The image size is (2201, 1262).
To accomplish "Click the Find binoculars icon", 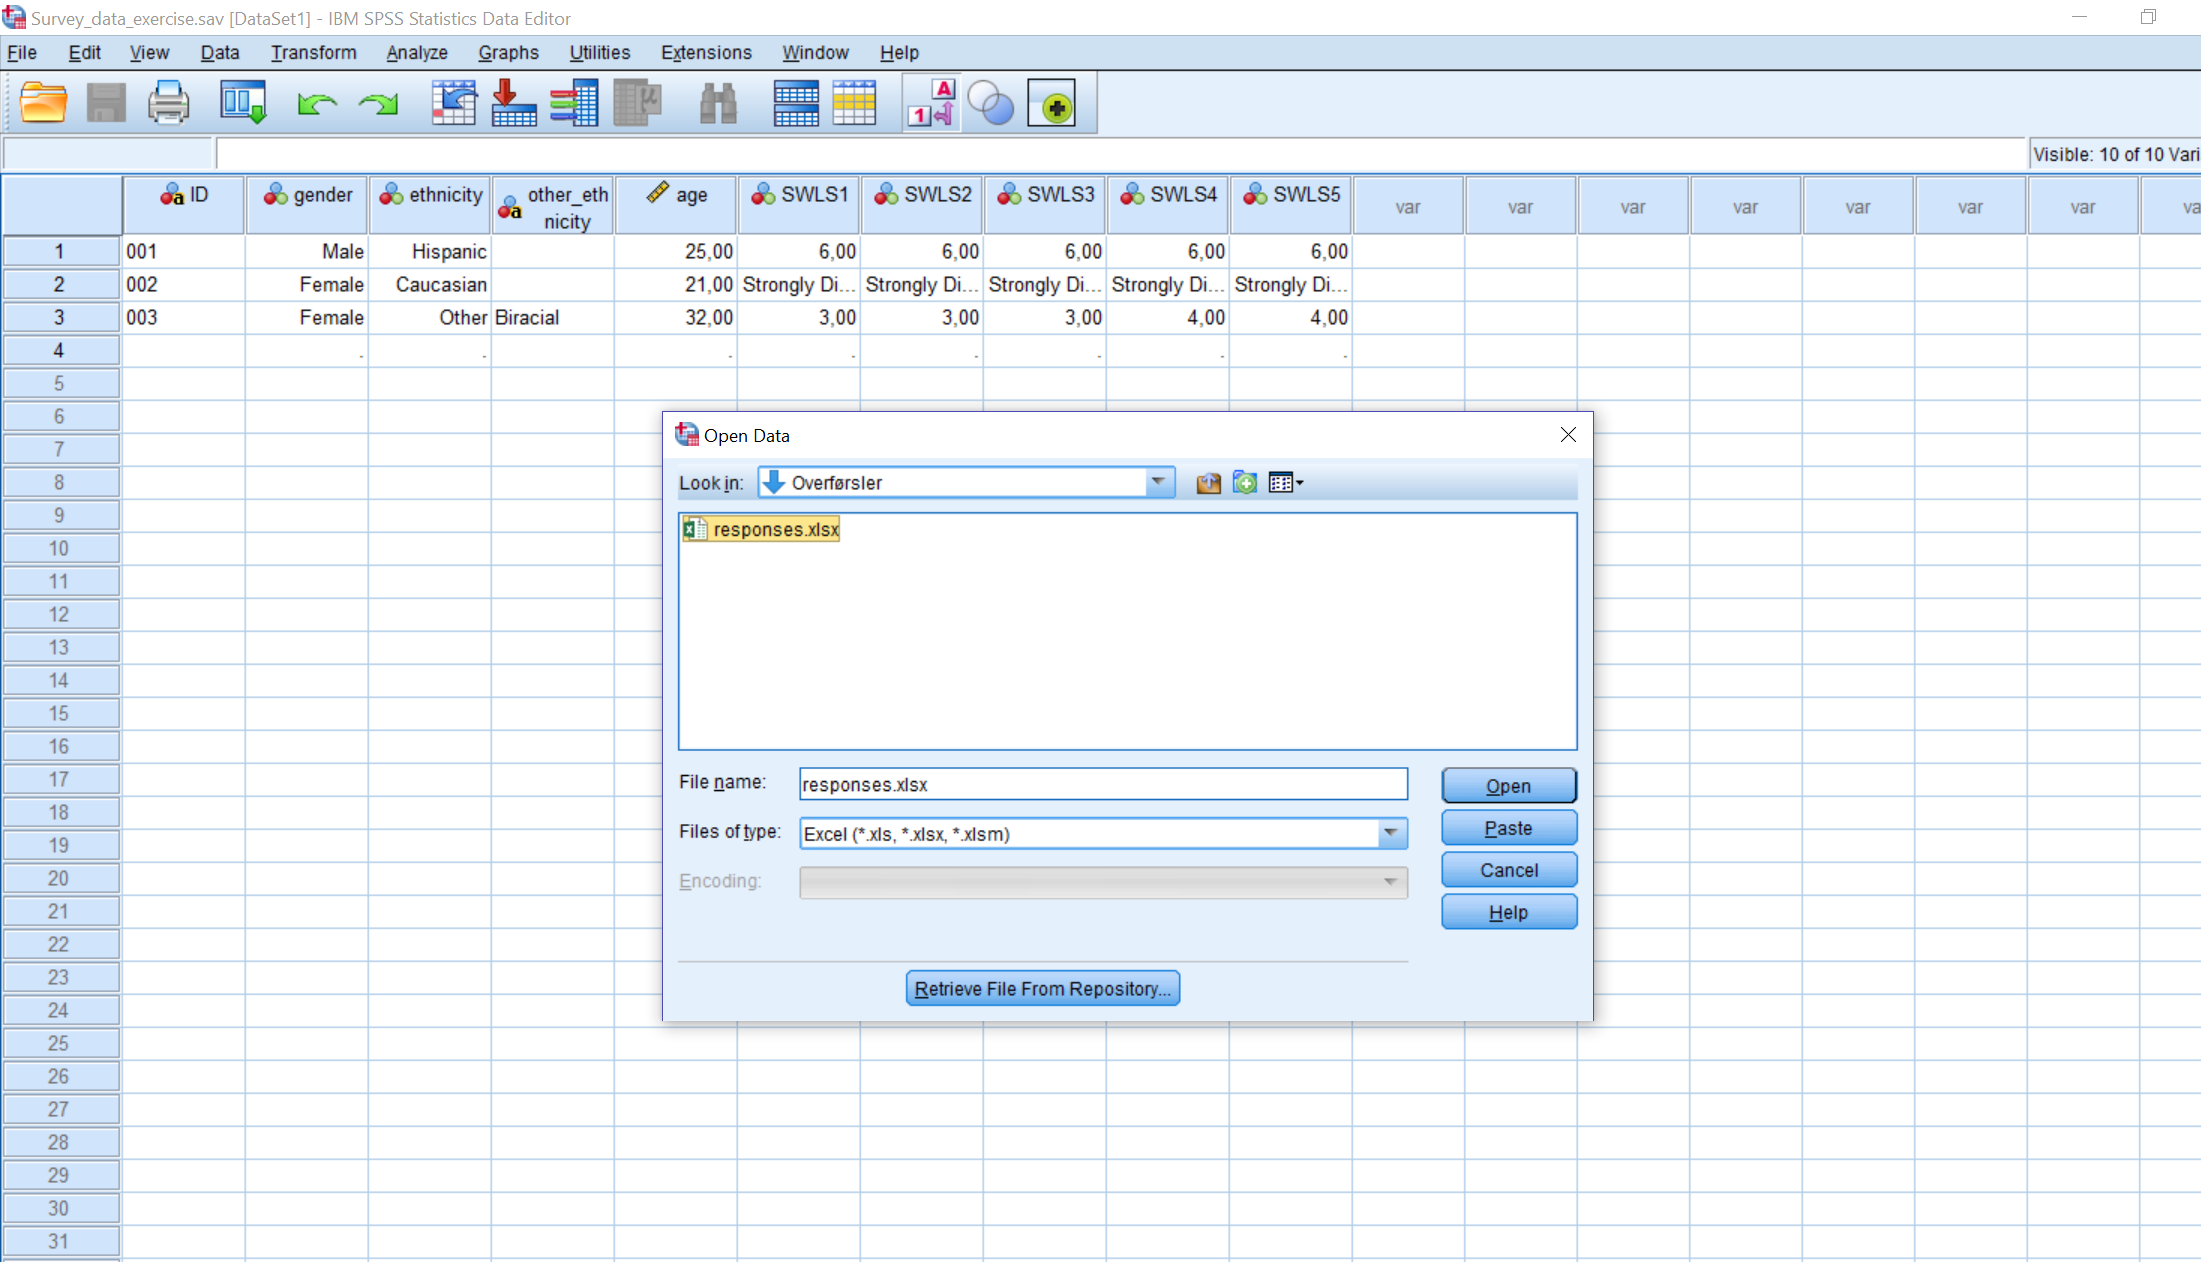I will point(718,103).
